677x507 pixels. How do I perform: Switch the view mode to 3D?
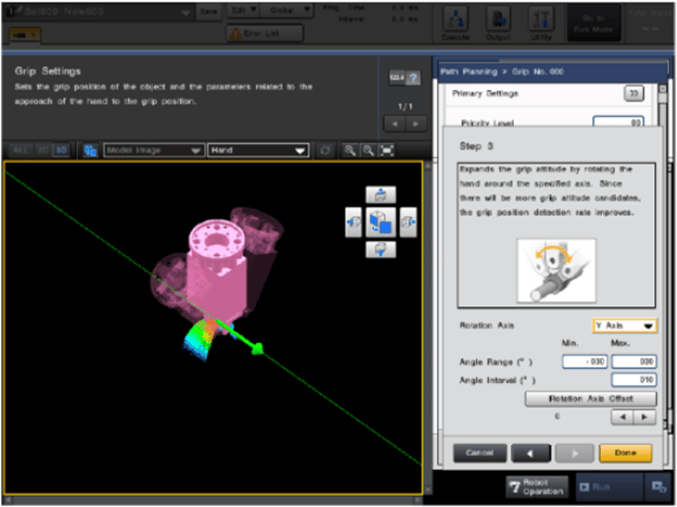tap(61, 150)
